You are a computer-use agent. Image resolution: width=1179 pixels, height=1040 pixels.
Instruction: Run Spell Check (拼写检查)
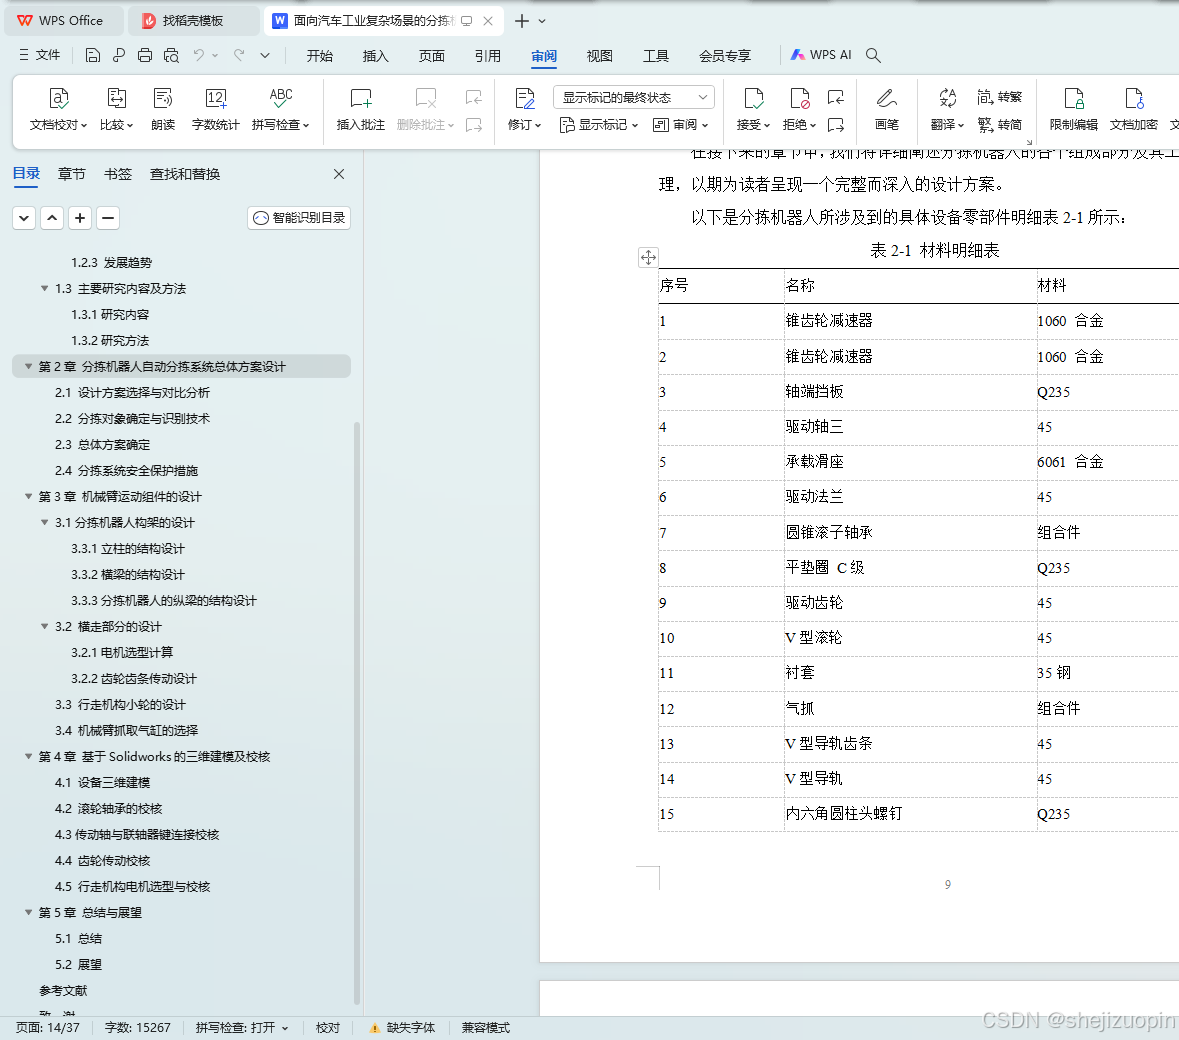280,109
